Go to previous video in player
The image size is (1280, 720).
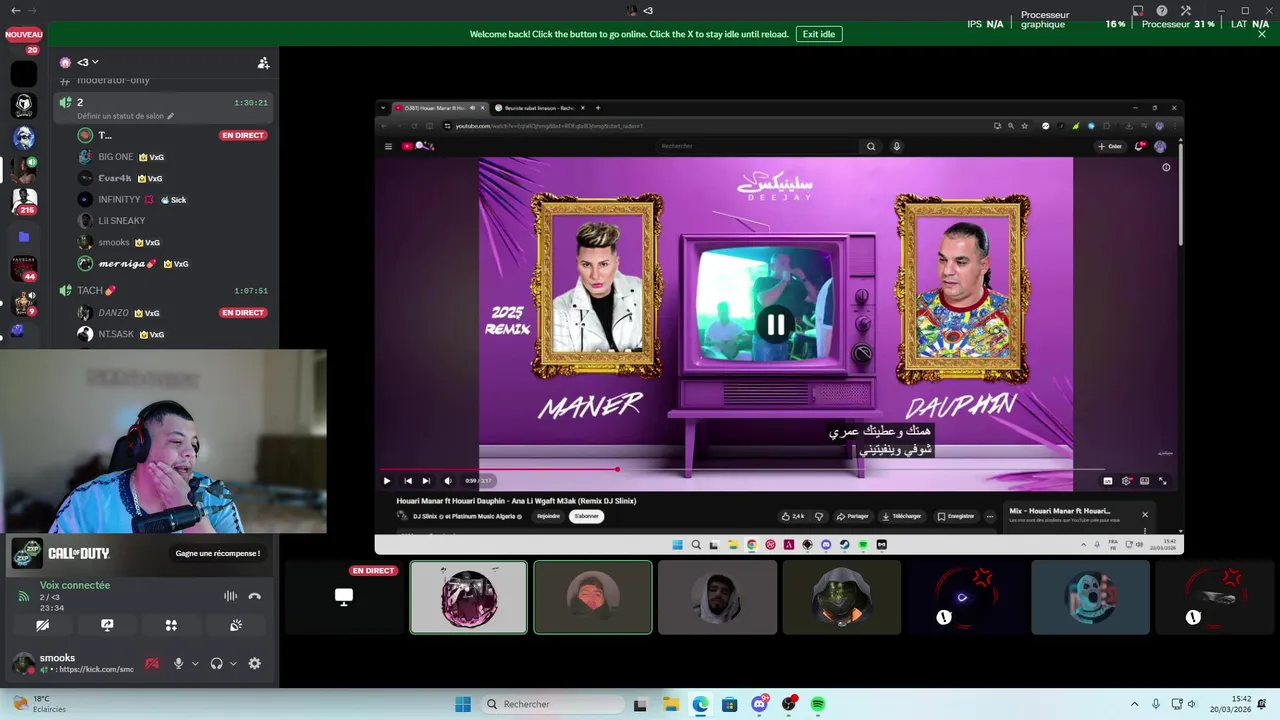click(x=407, y=481)
